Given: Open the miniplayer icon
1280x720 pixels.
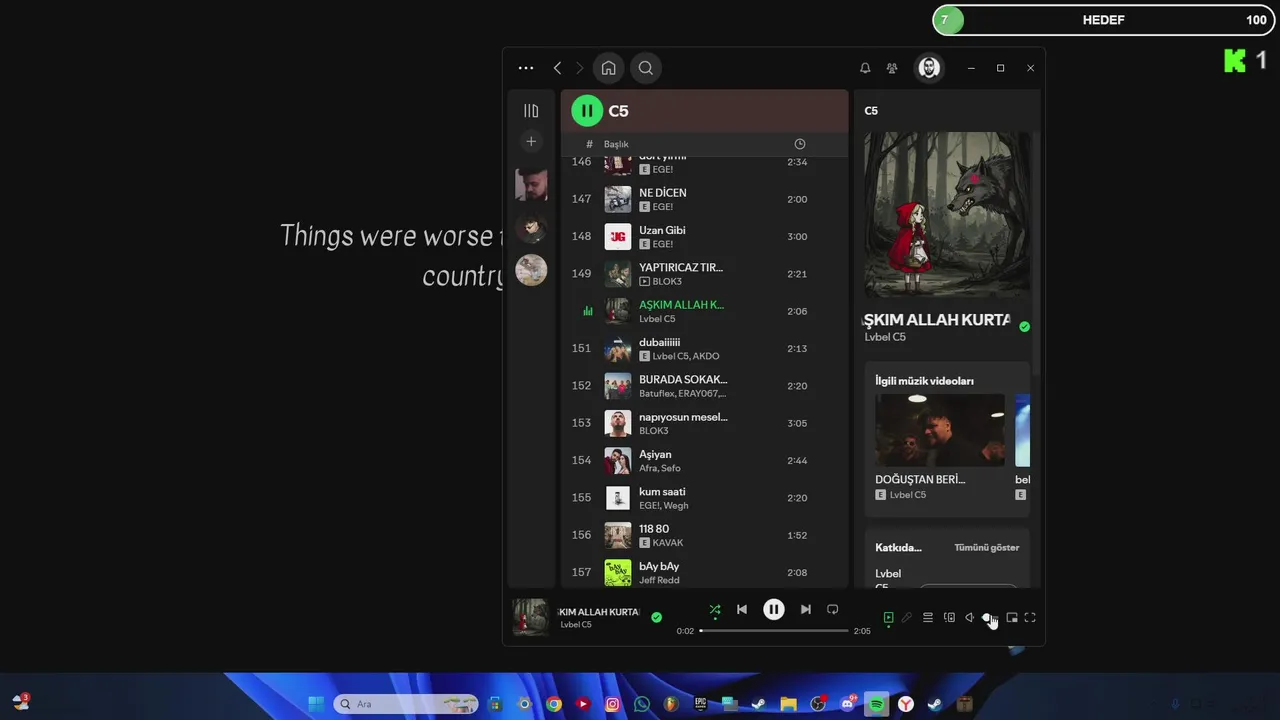Looking at the screenshot, I should pyautogui.click(x=1012, y=618).
